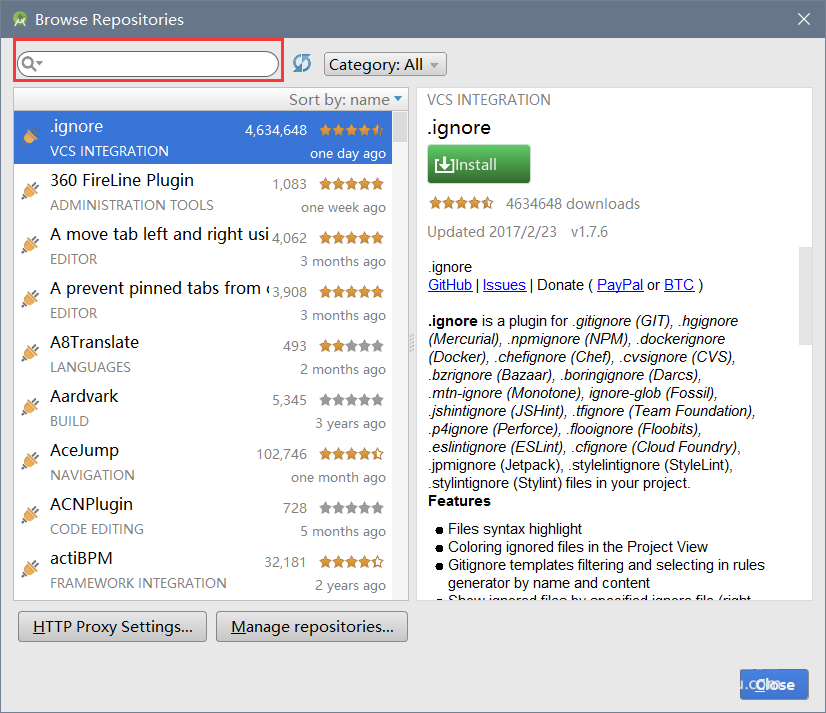Screen dimensions: 826x713
Task: Click plug icon beside A8Translate
Action: [31, 353]
